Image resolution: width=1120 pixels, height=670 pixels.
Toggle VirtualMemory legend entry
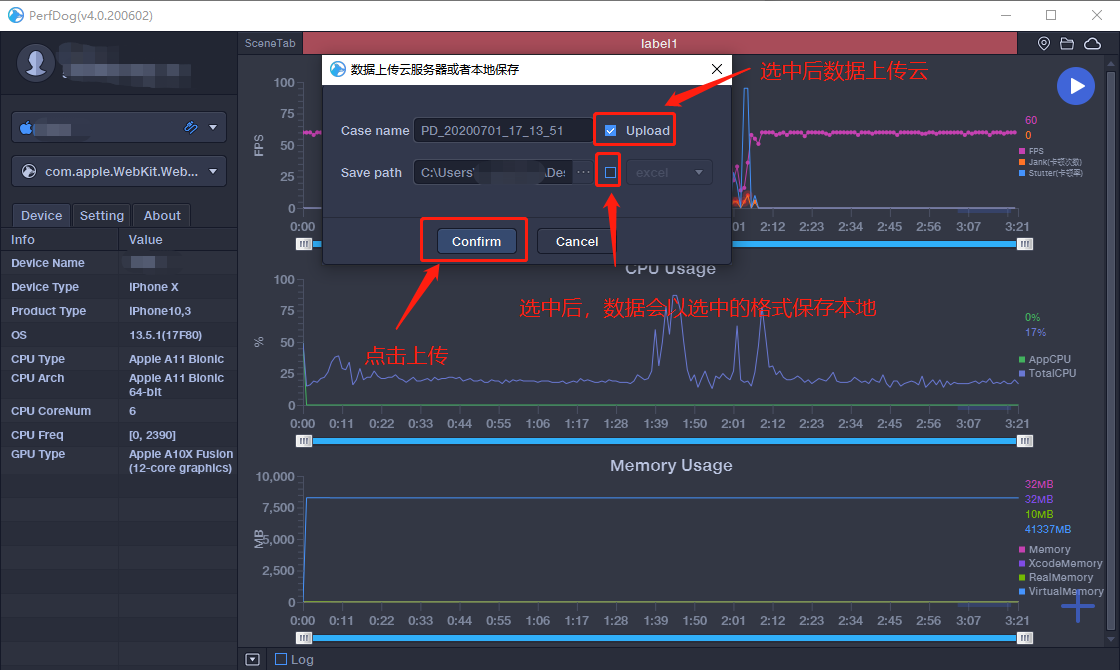[1061, 591]
